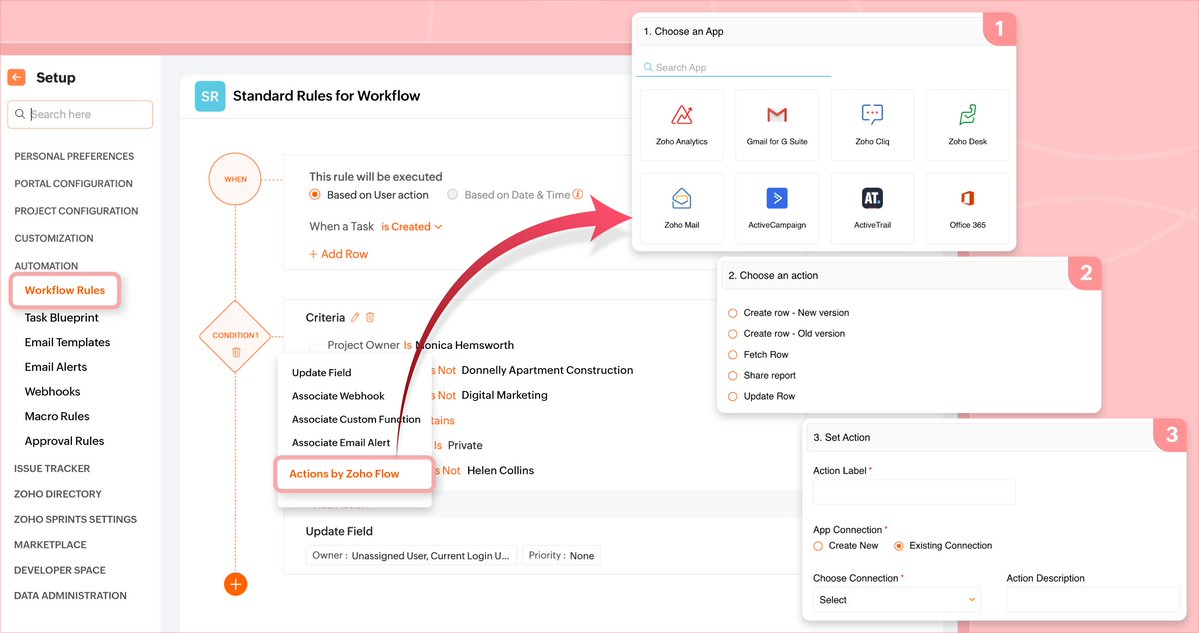The image size is (1199, 633).
Task: Select the Zoho Cliq app
Action: [x=872, y=123]
